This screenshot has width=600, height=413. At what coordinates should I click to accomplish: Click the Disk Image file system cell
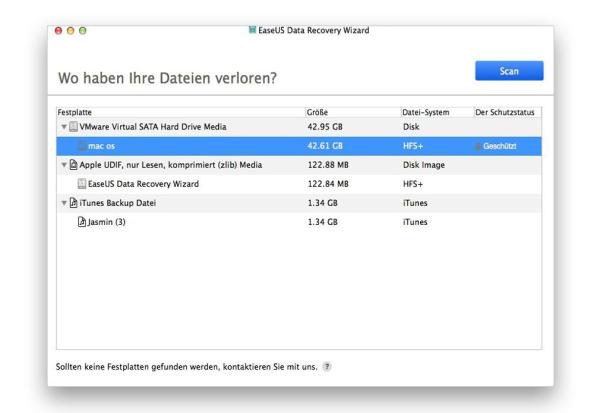[x=424, y=165]
